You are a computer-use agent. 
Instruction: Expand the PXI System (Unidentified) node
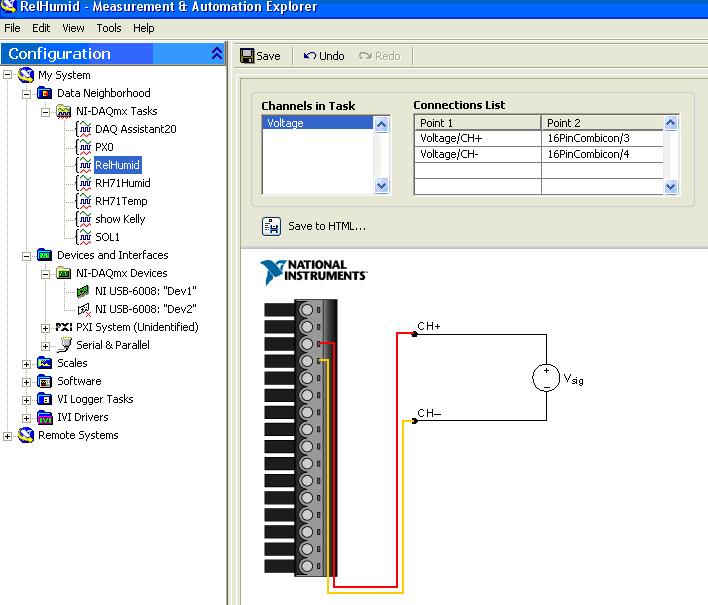46,327
